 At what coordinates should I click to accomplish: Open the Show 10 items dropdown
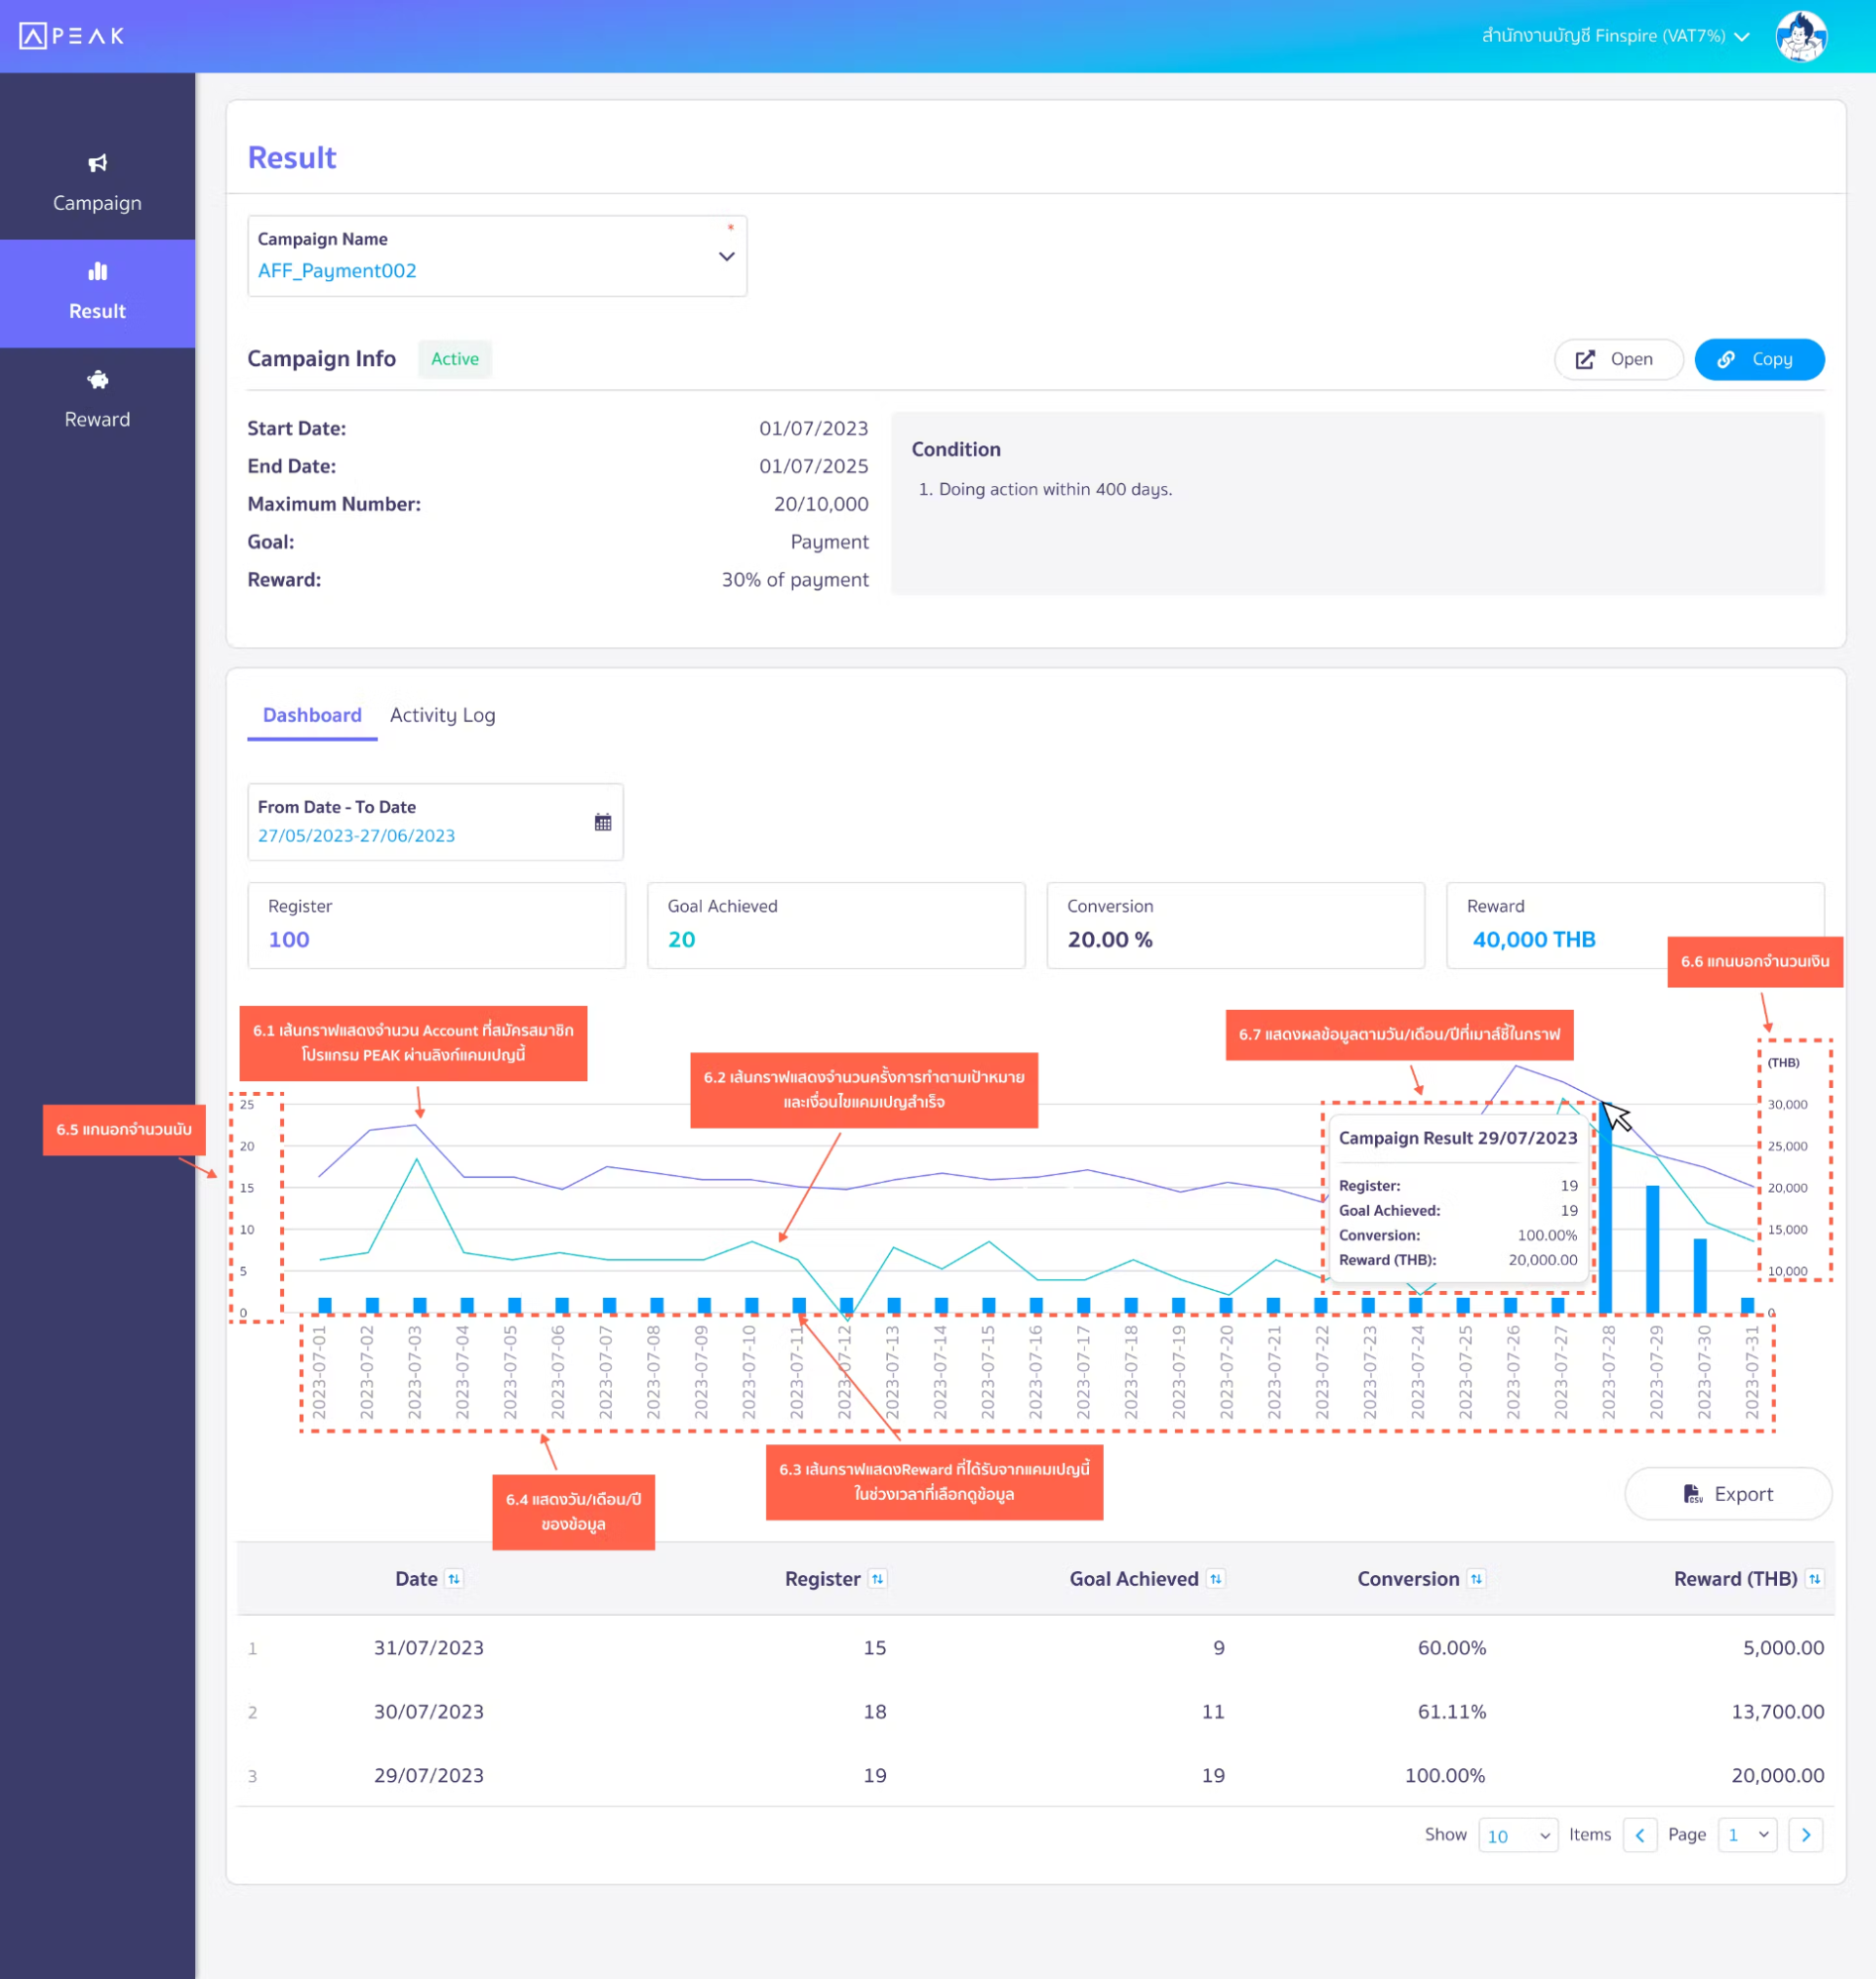[x=1517, y=1835]
